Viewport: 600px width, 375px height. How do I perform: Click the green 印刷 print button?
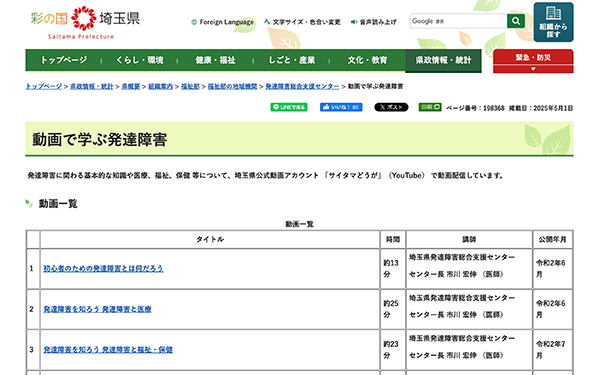[430, 107]
